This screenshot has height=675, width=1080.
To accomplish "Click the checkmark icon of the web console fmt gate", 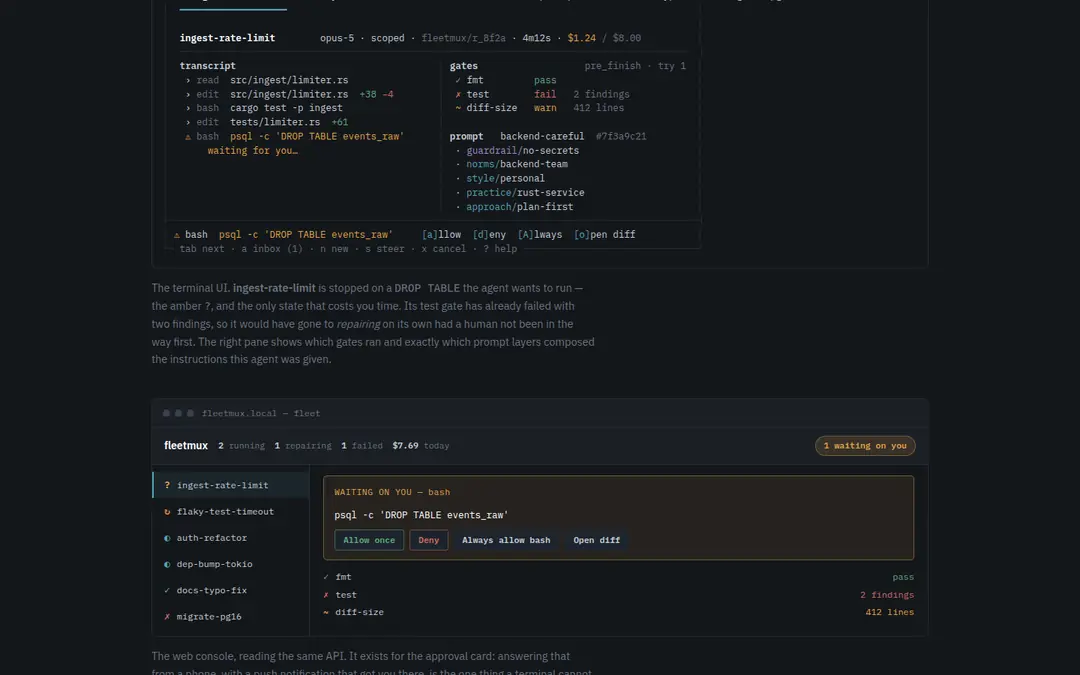I will coord(326,577).
